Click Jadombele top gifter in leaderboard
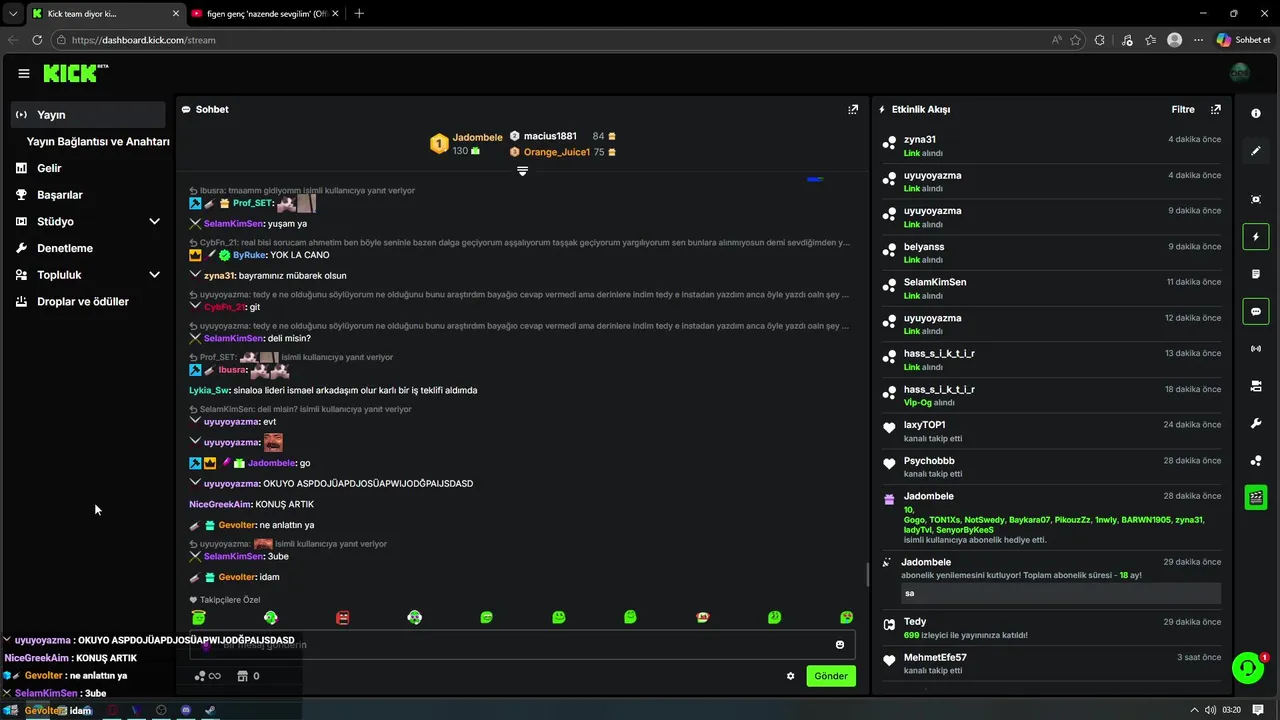Viewport: 1280px width, 720px height. (476, 137)
